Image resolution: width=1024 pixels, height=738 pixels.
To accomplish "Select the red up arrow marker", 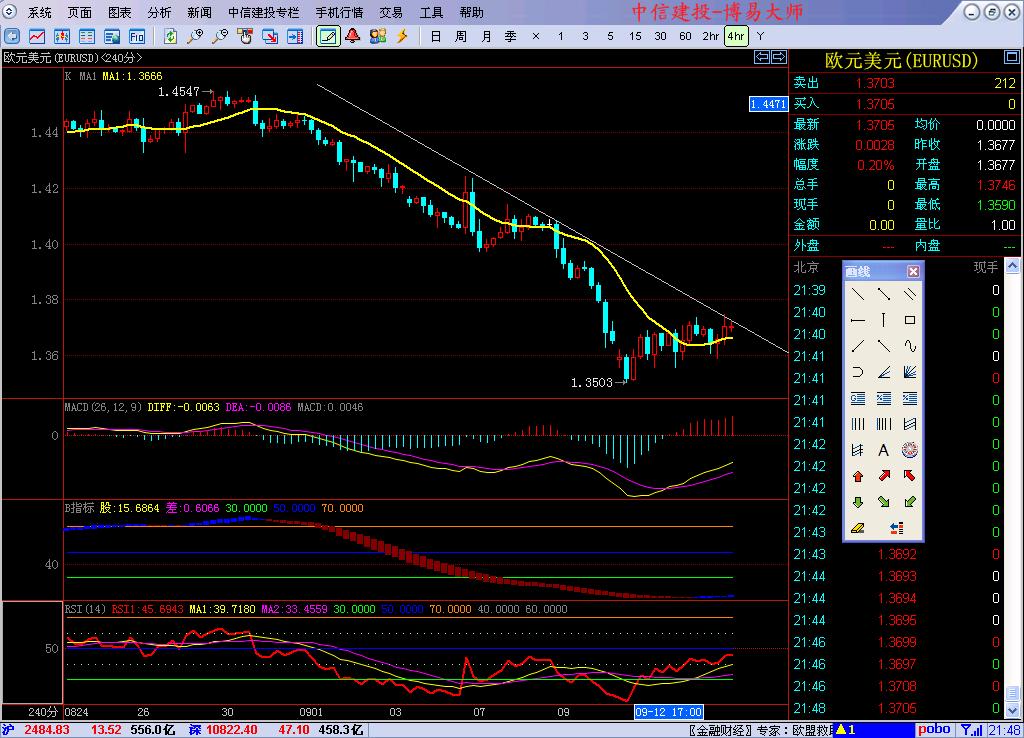I will coord(858,476).
